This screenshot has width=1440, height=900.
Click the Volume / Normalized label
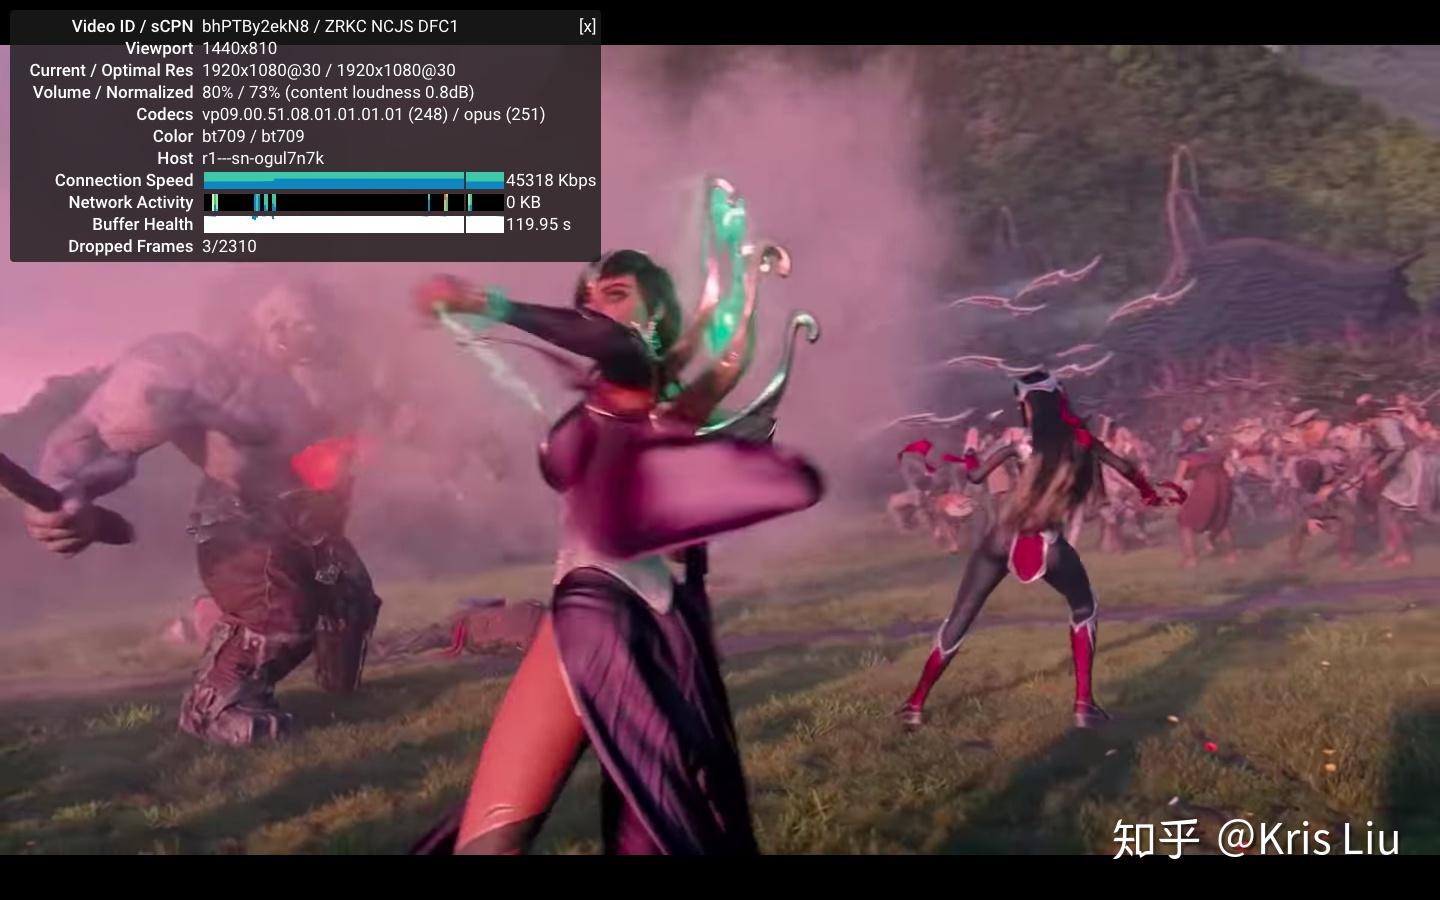point(113,92)
